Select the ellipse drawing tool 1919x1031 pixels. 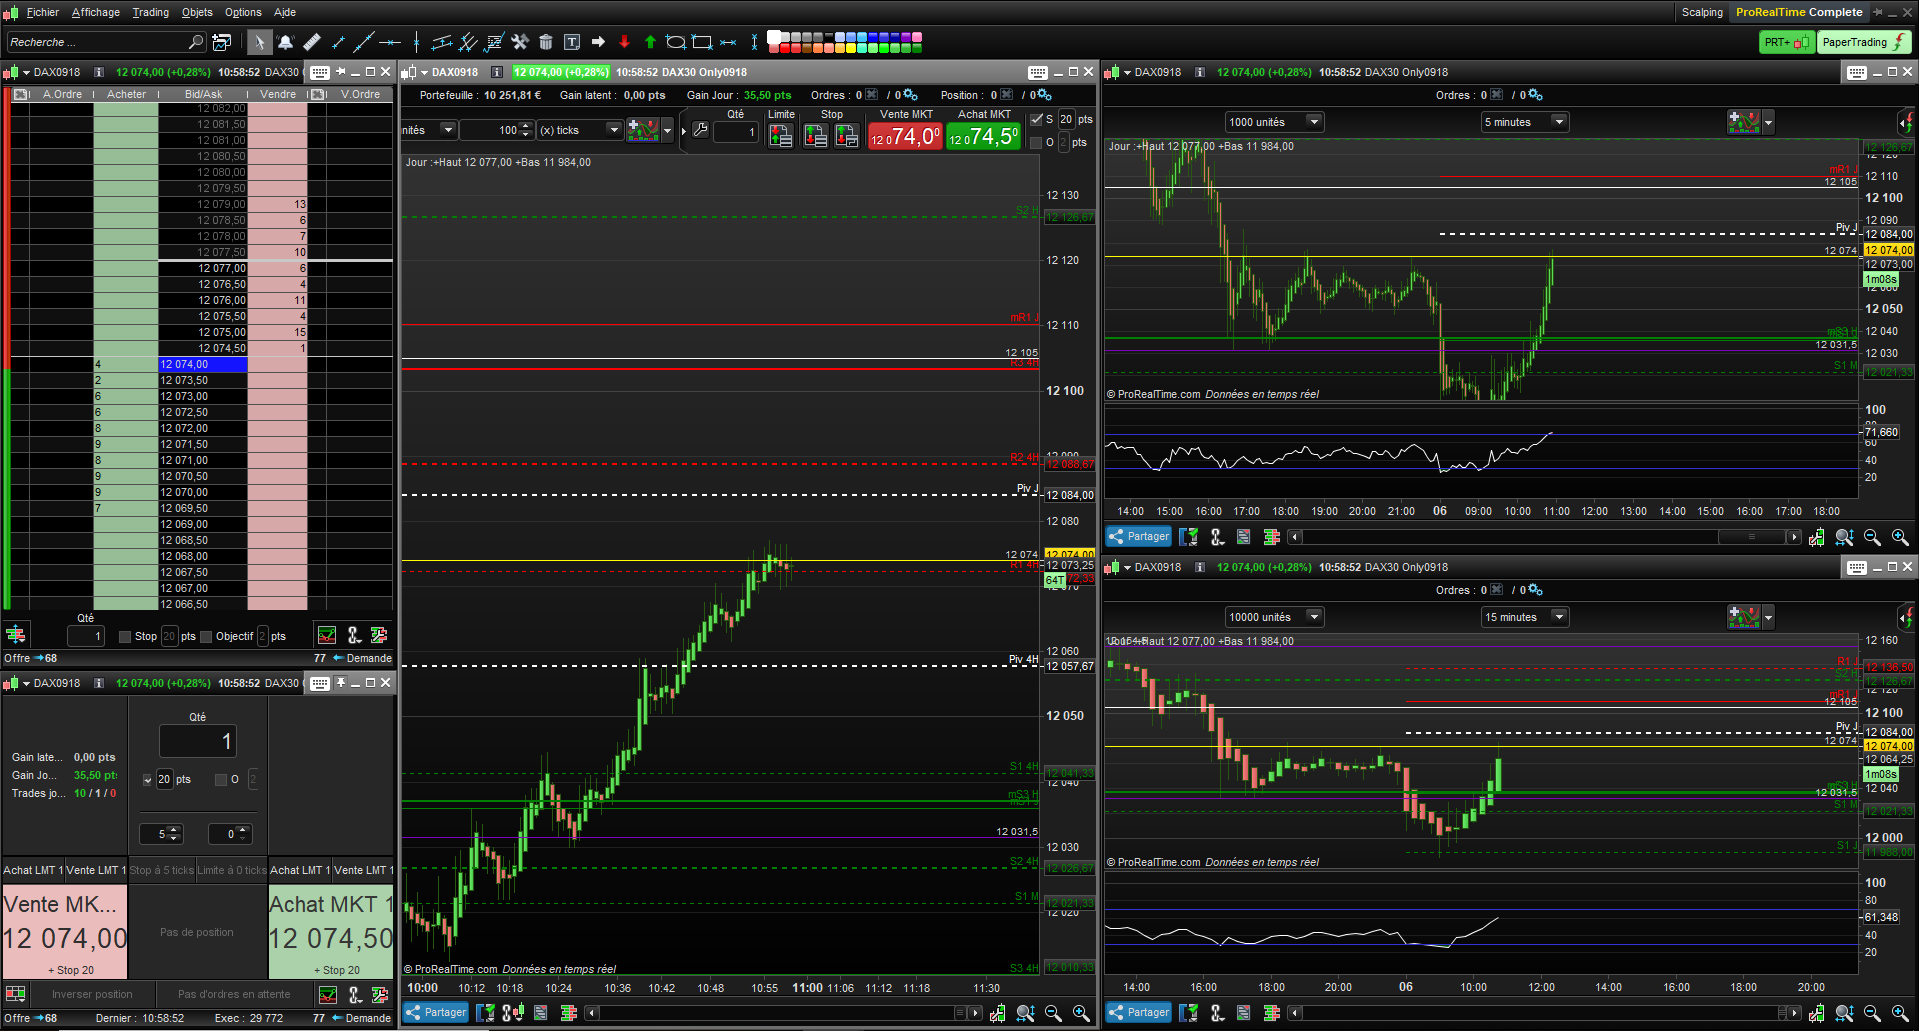676,42
